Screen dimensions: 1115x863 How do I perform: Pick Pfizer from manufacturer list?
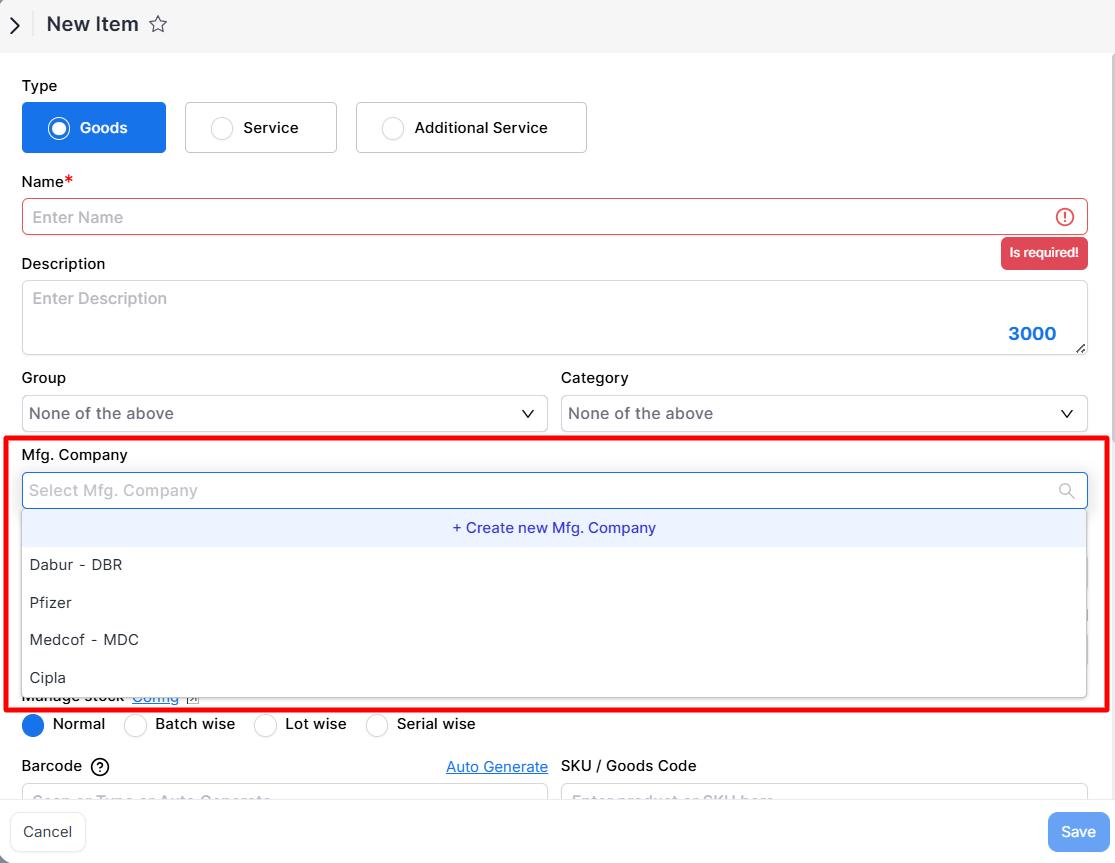tap(51, 603)
